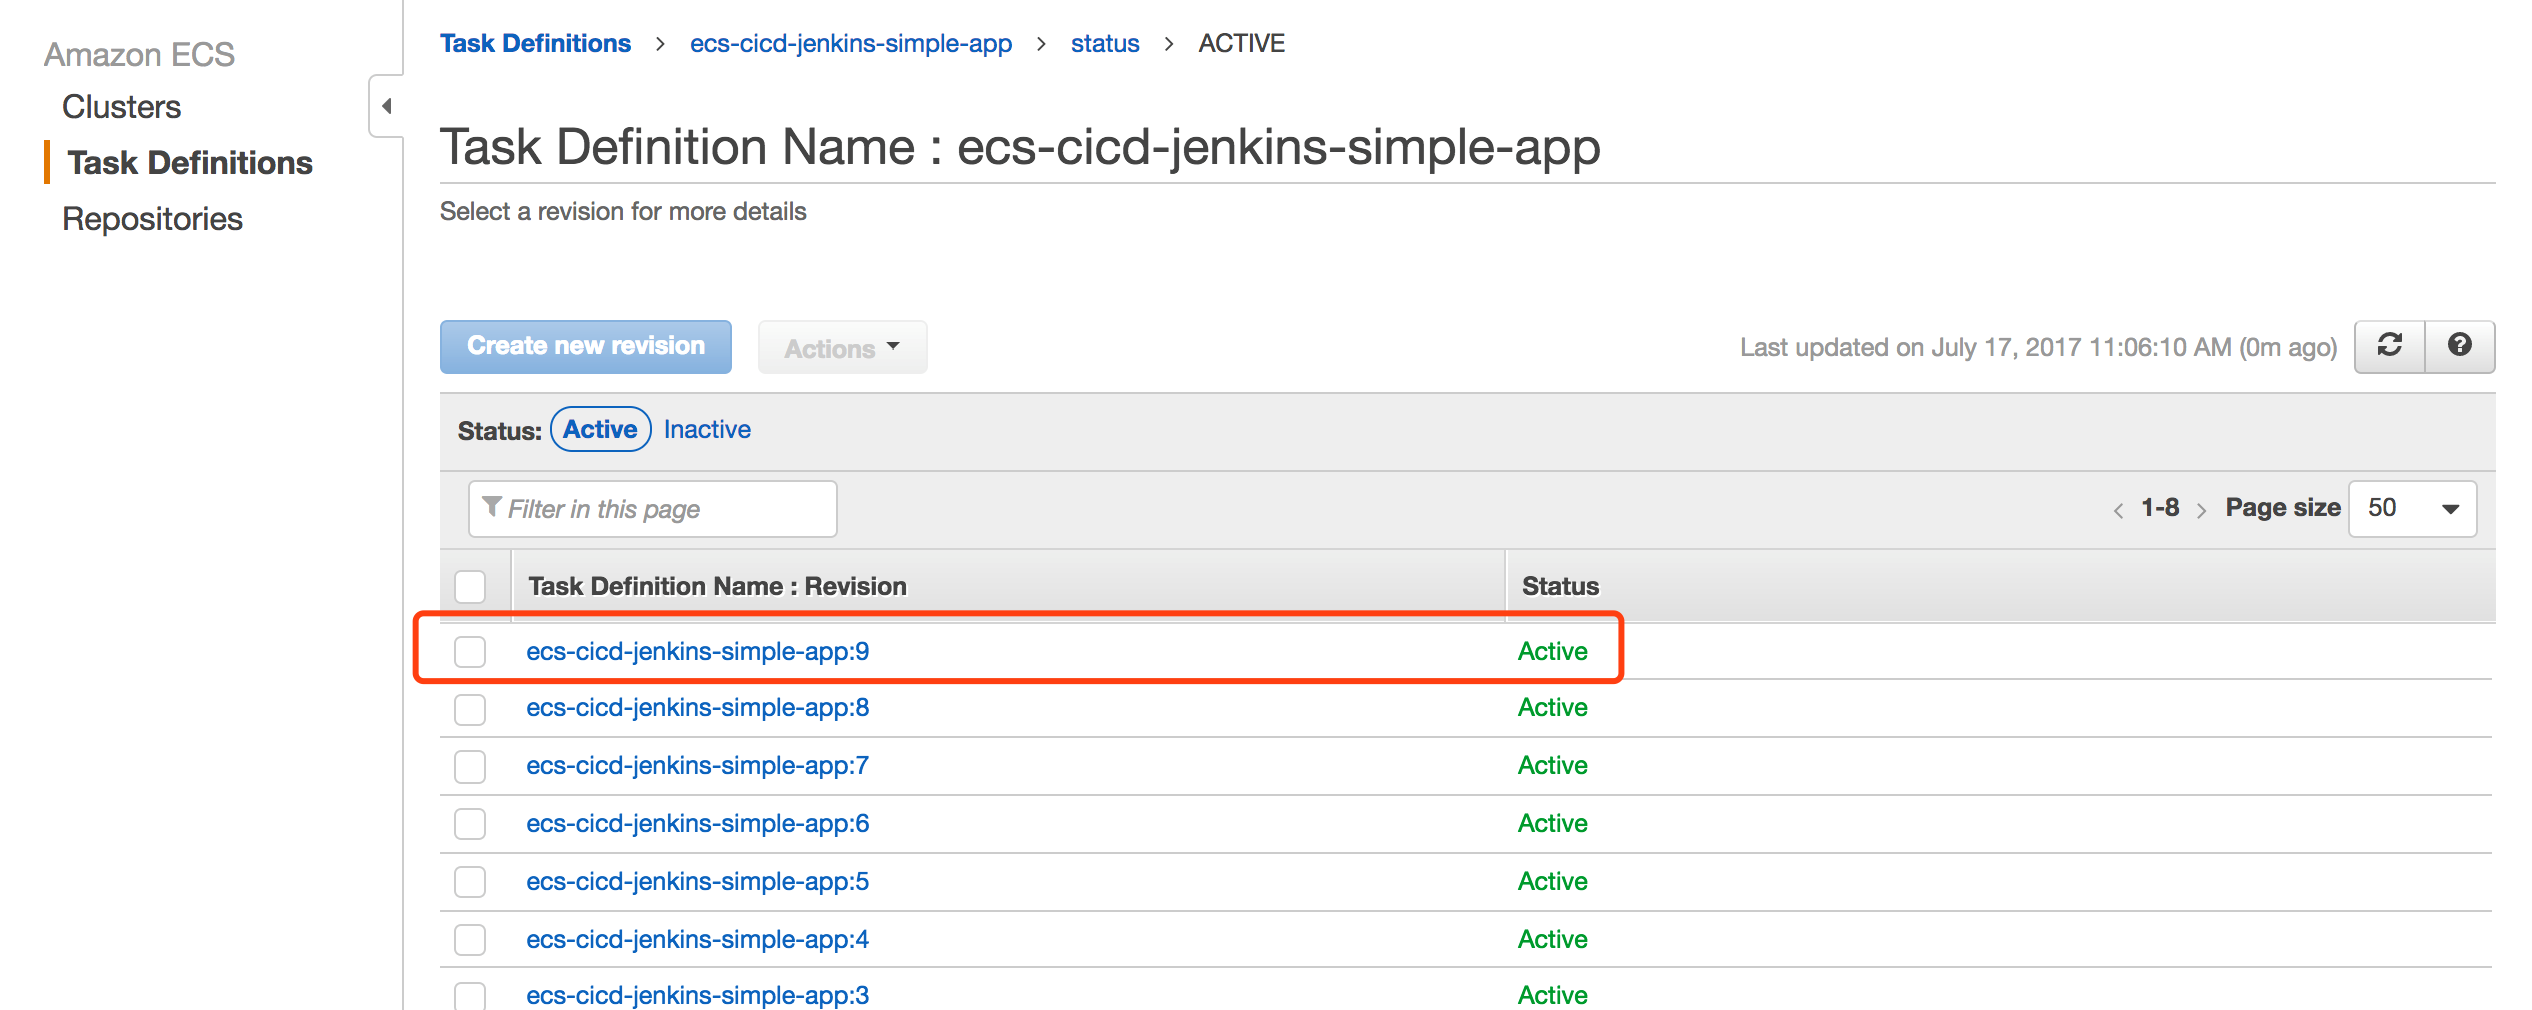Click the Active status of revision 8
Screen dimensions: 2532x1010
[1552, 707]
